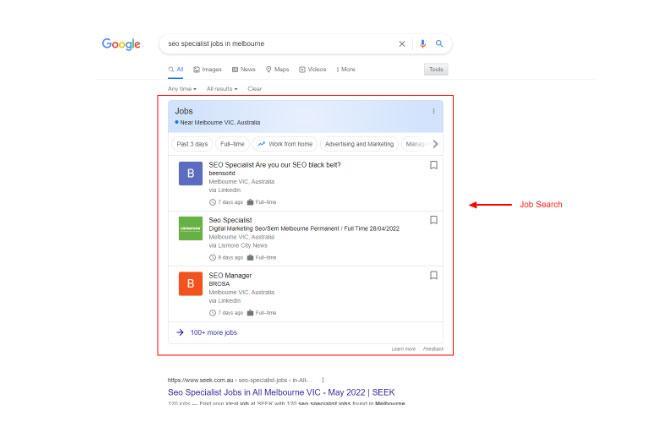The height and width of the screenshot is (435, 665).
Task: Click the Near Melbourne VIC location text
Action: (218, 123)
